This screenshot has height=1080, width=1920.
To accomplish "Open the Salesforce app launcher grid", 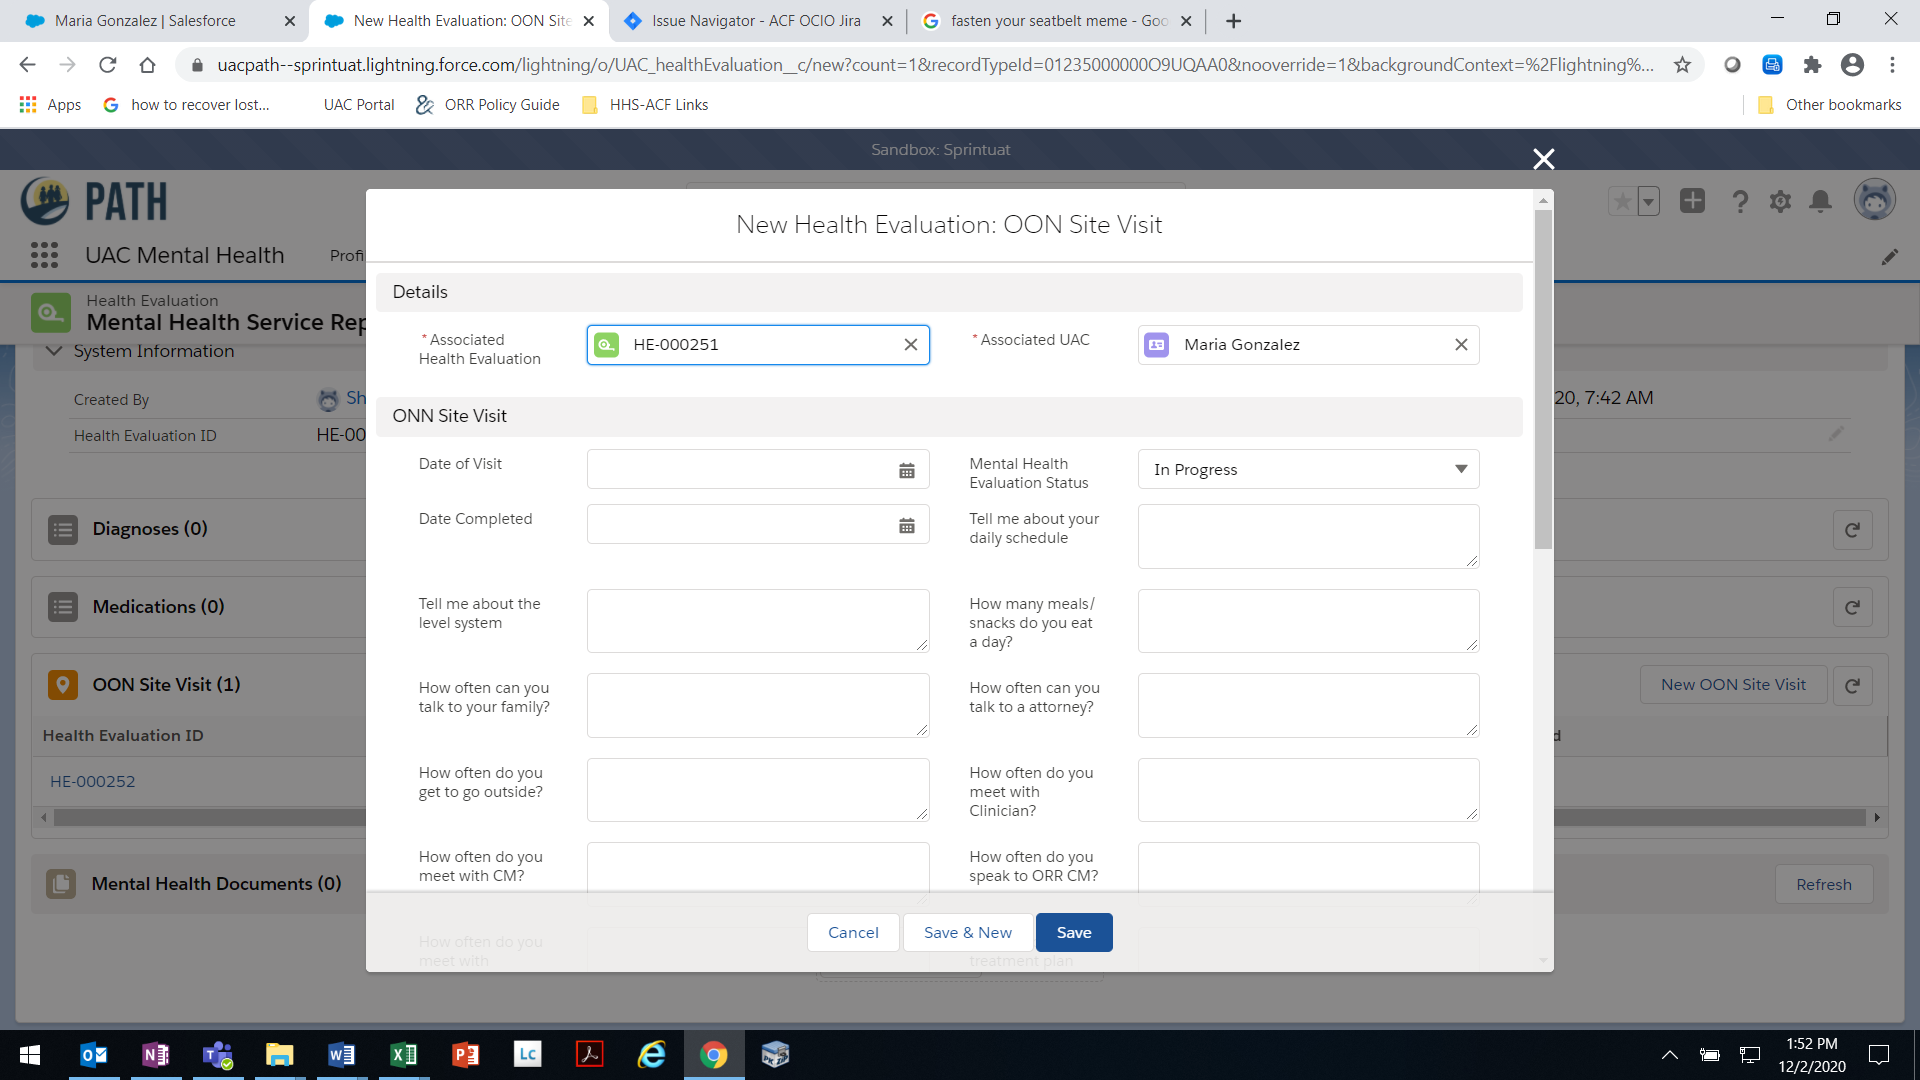I will (44, 255).
